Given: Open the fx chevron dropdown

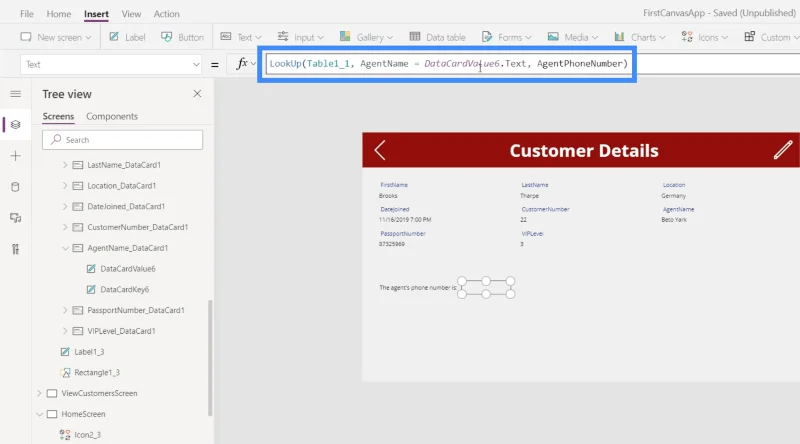Looking at the screenshot, I should (x=253, y=64).
